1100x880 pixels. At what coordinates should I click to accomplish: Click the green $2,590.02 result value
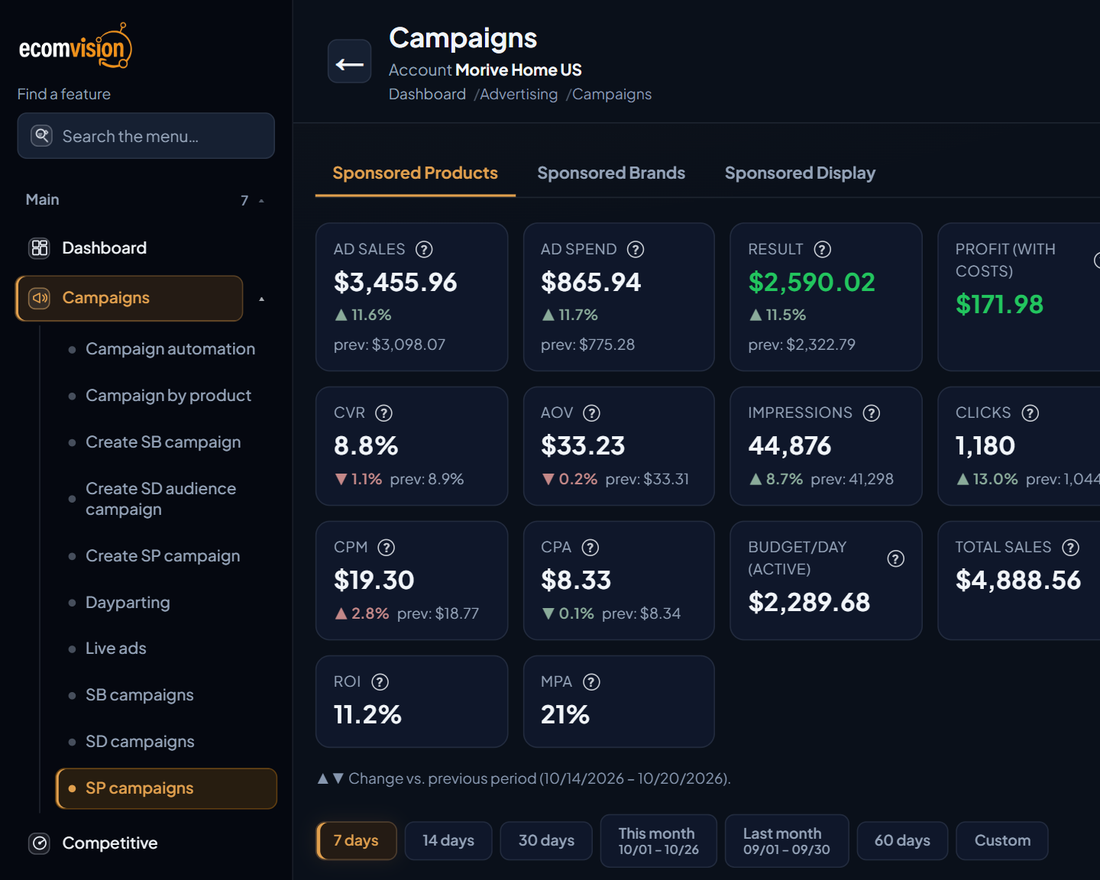811,282
